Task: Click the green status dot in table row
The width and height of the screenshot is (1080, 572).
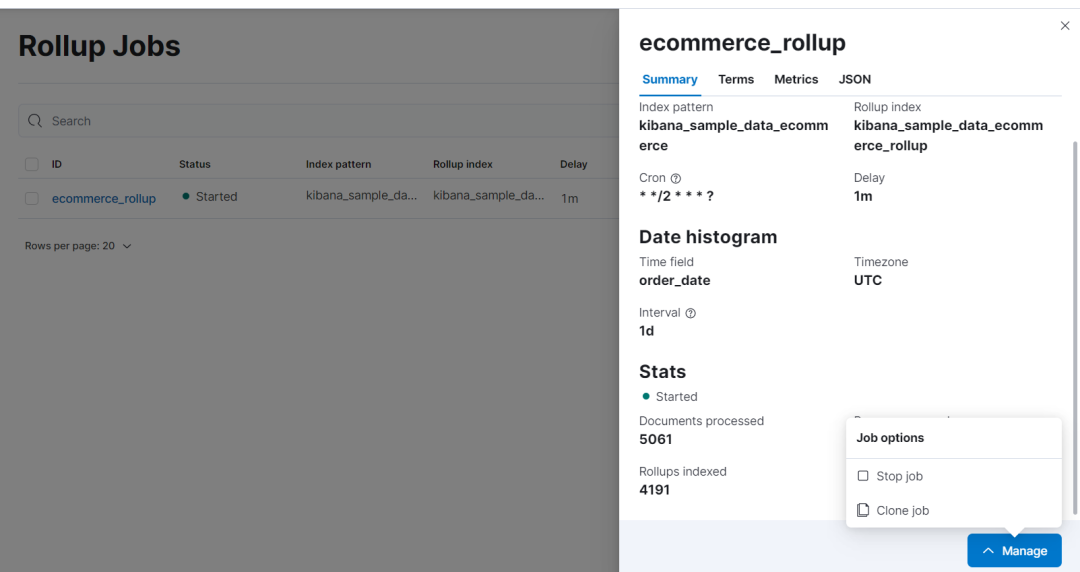Action: (185, 196)
